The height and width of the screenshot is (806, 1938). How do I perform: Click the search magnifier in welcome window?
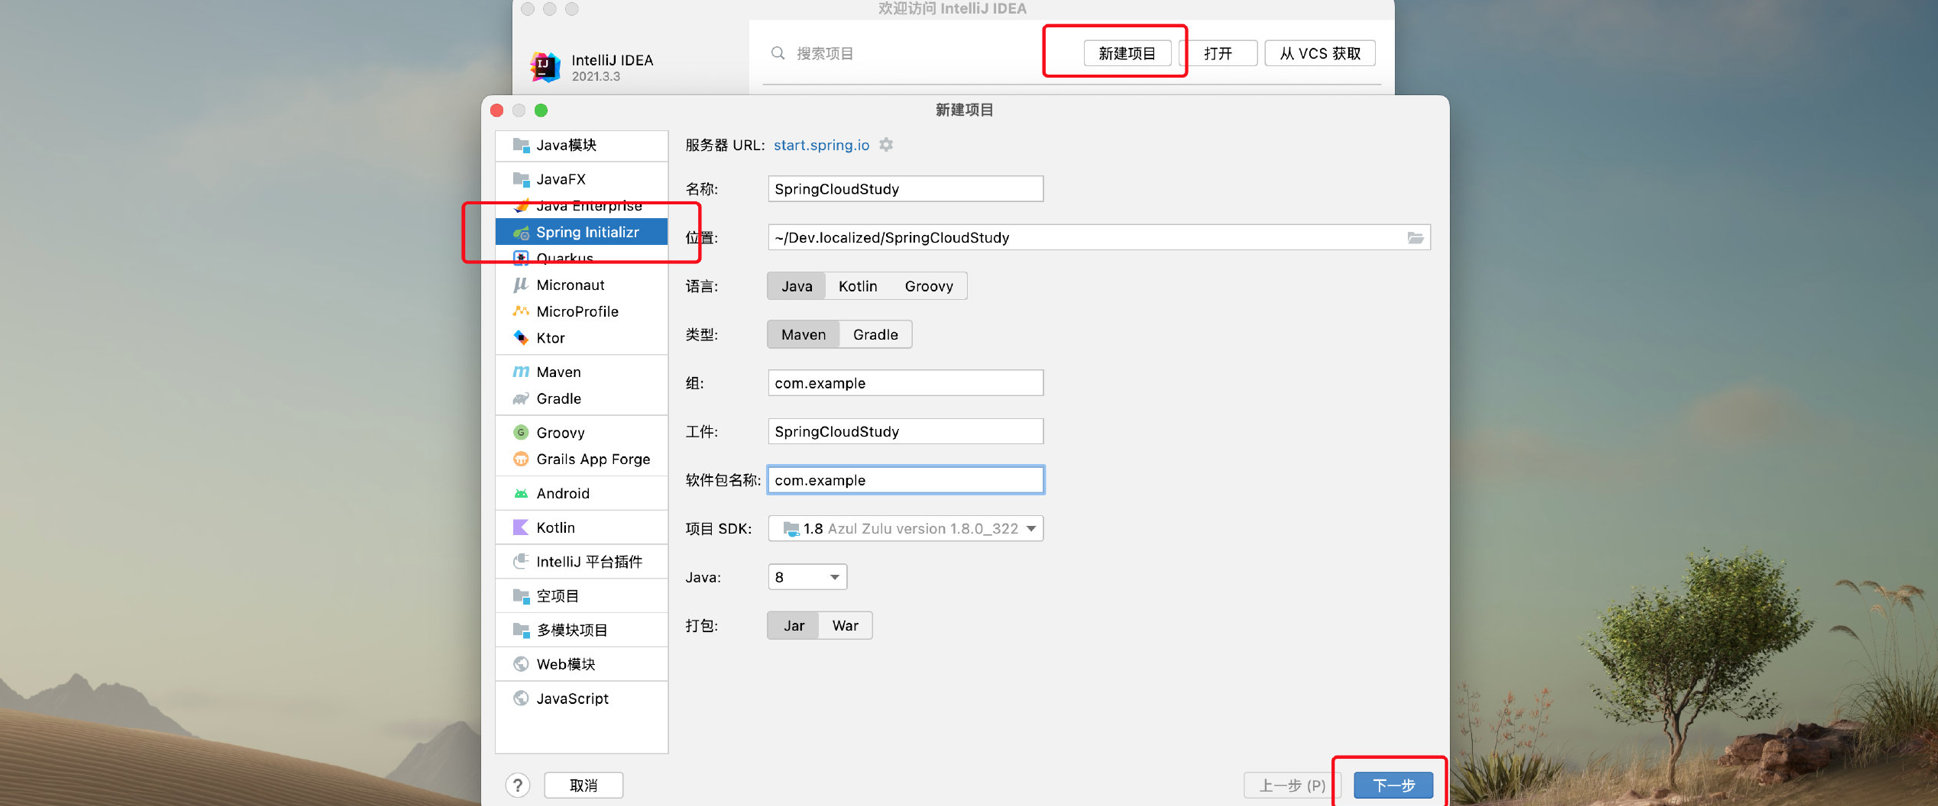point(778,53)
